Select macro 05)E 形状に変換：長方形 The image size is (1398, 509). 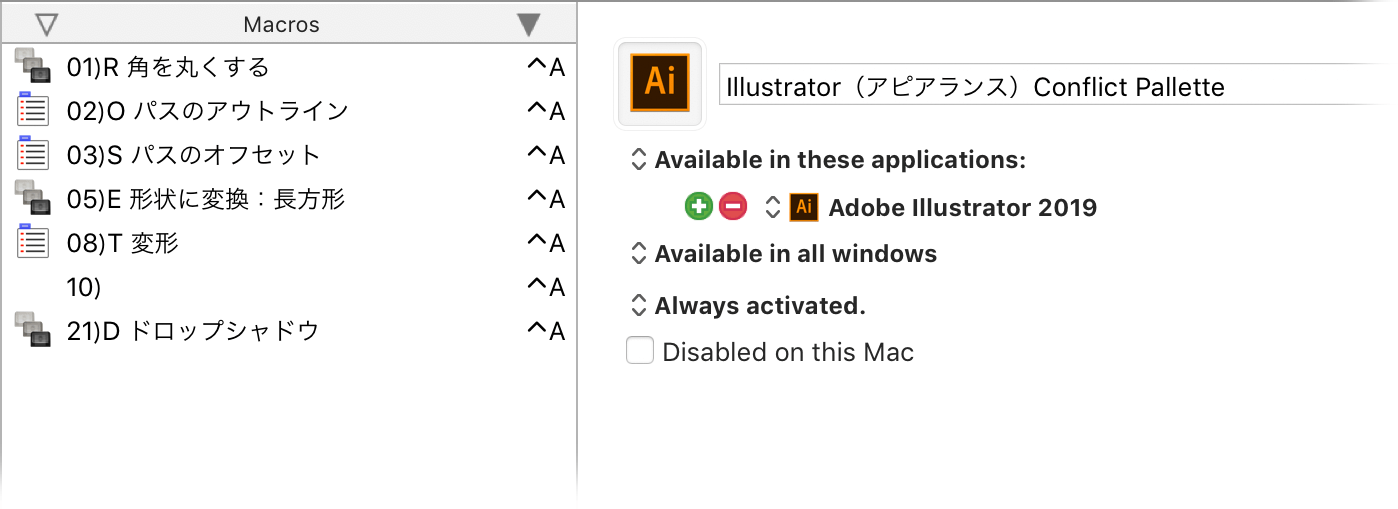click(289, 198)
